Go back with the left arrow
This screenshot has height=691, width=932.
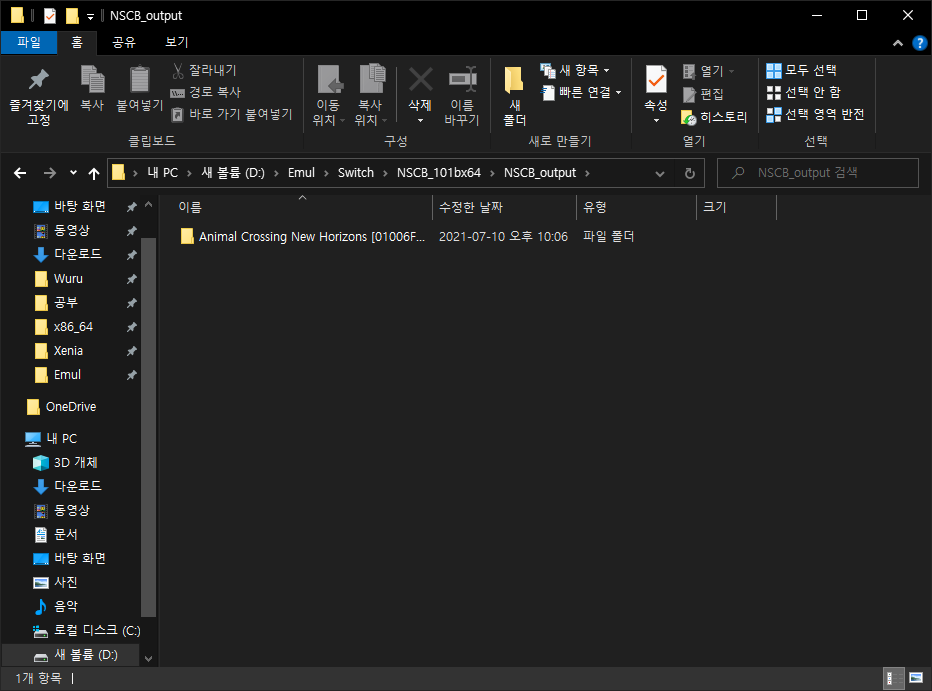[20, 173]
